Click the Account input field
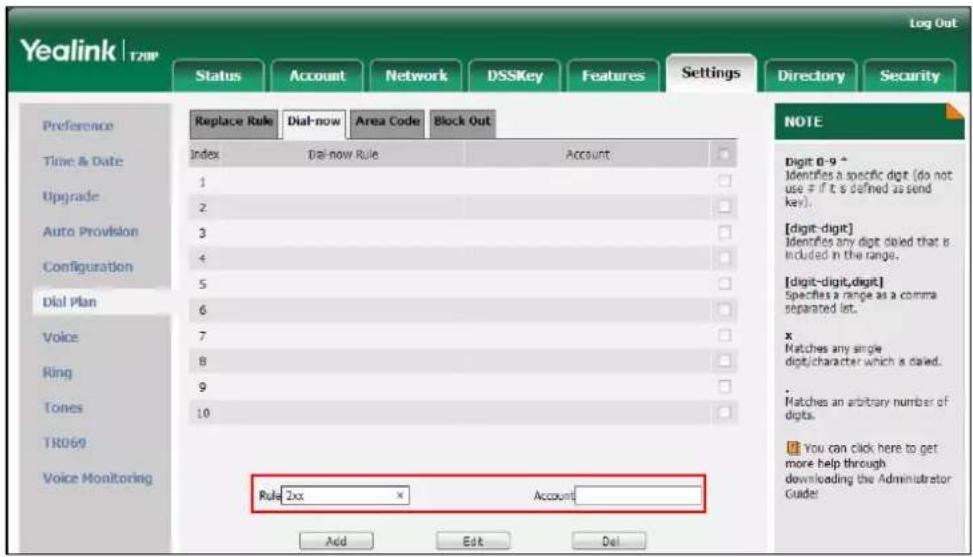The width and height of the screenshot is (973, 557). [x=638, y=495]
